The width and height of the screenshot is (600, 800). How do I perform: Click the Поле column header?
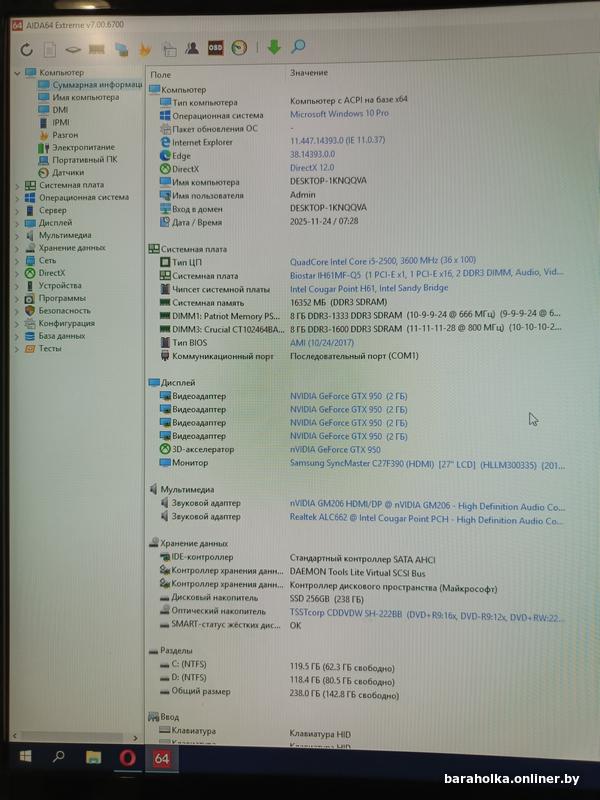pyautogui.click(x=161, y=74)
